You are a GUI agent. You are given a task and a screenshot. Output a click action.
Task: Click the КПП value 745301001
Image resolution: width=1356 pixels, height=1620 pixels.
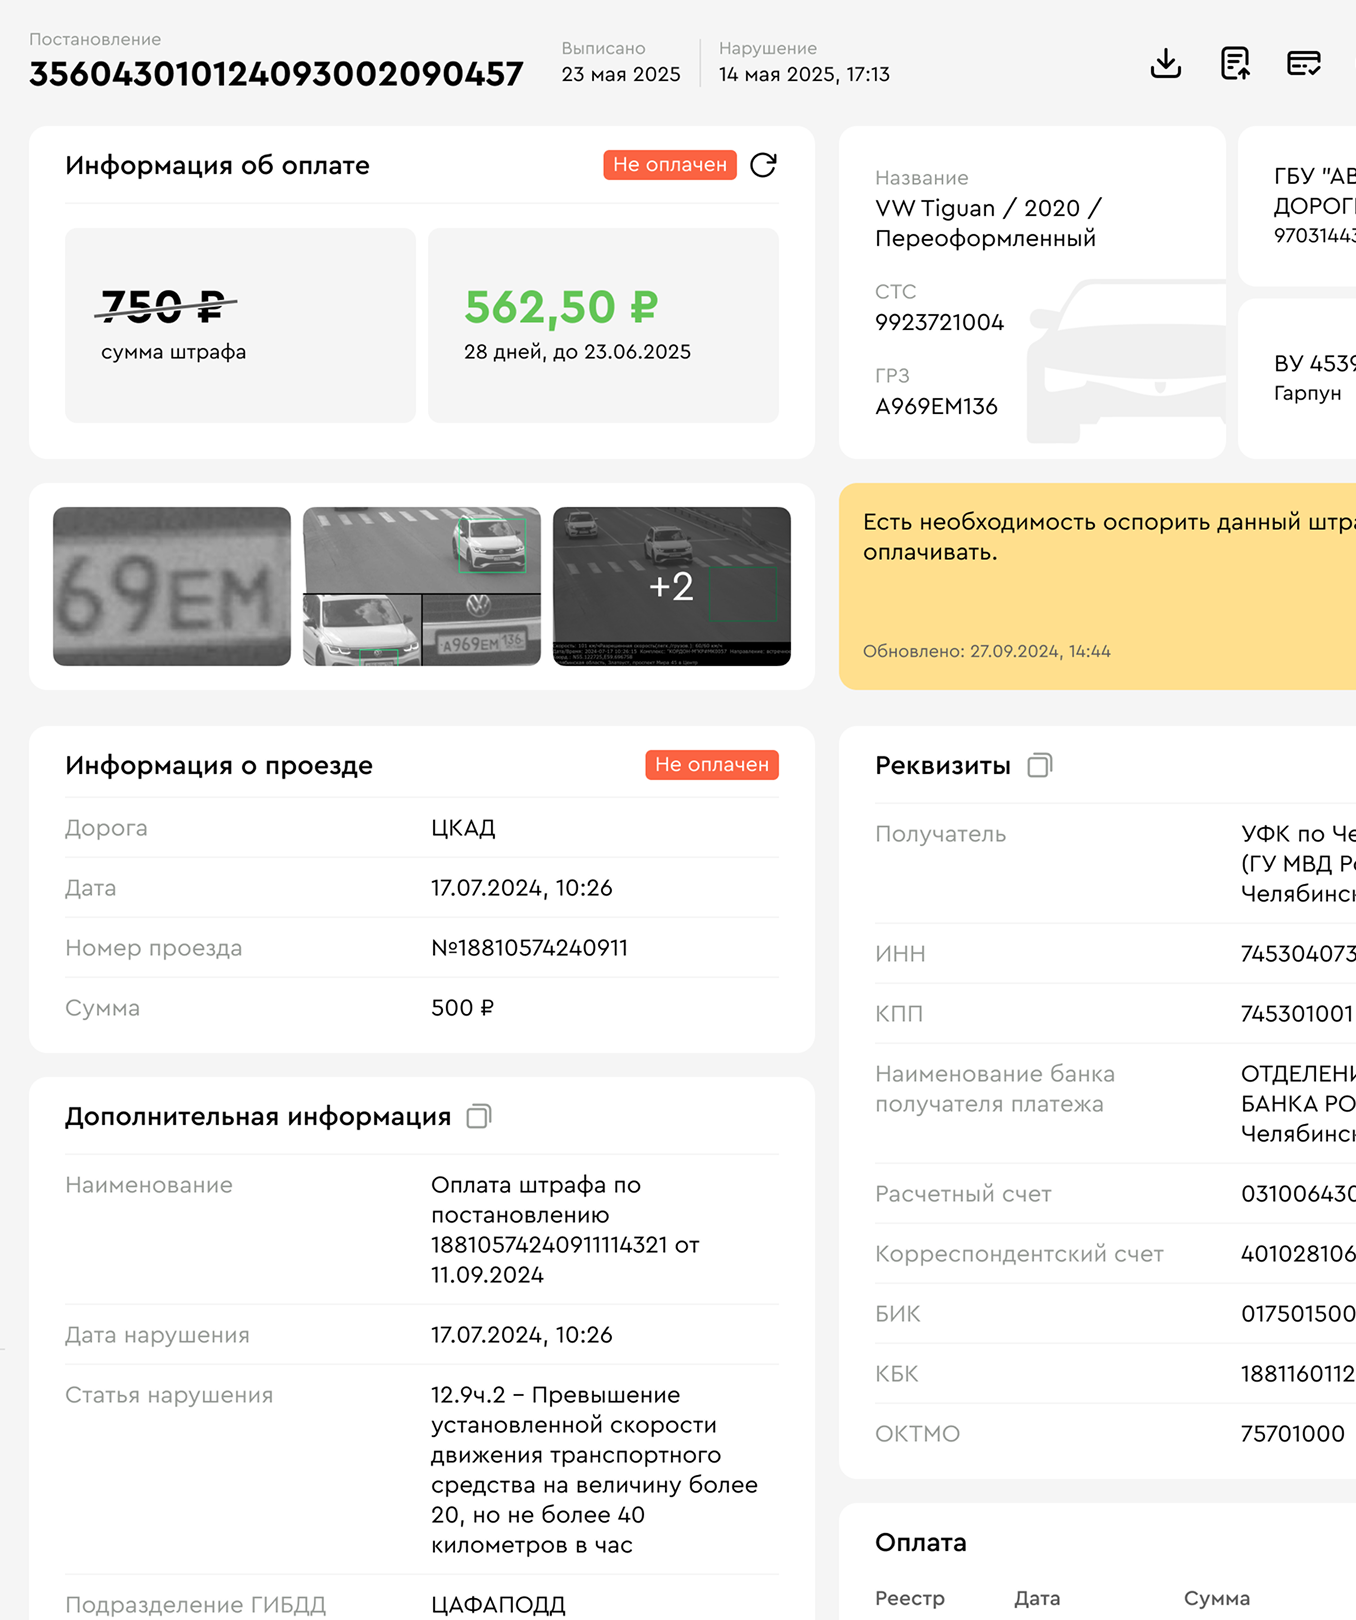(x=1297, y=1014)
